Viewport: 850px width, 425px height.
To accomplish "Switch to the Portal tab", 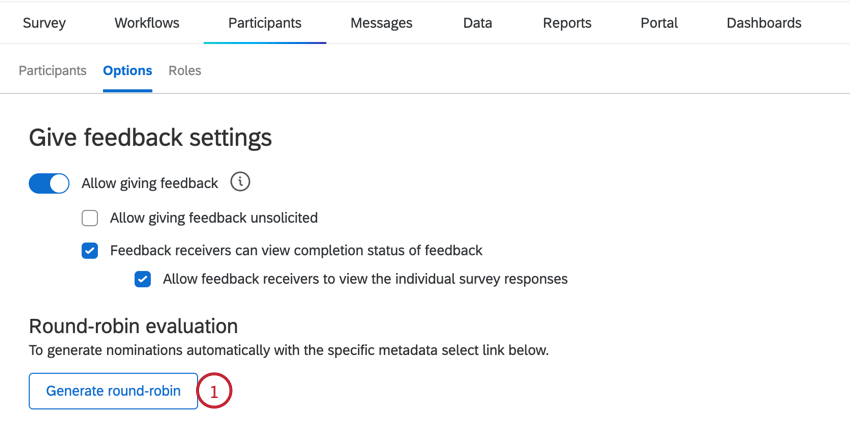I will [659, 23].
